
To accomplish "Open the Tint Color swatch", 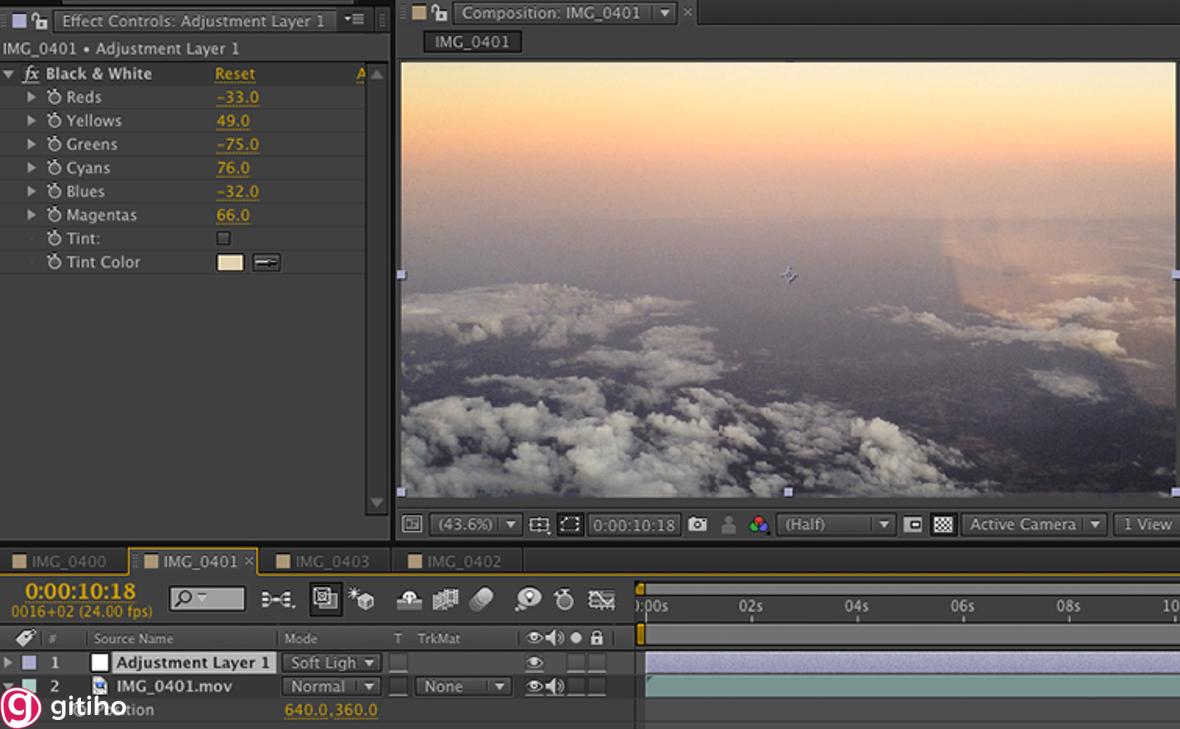I will 230,262.
